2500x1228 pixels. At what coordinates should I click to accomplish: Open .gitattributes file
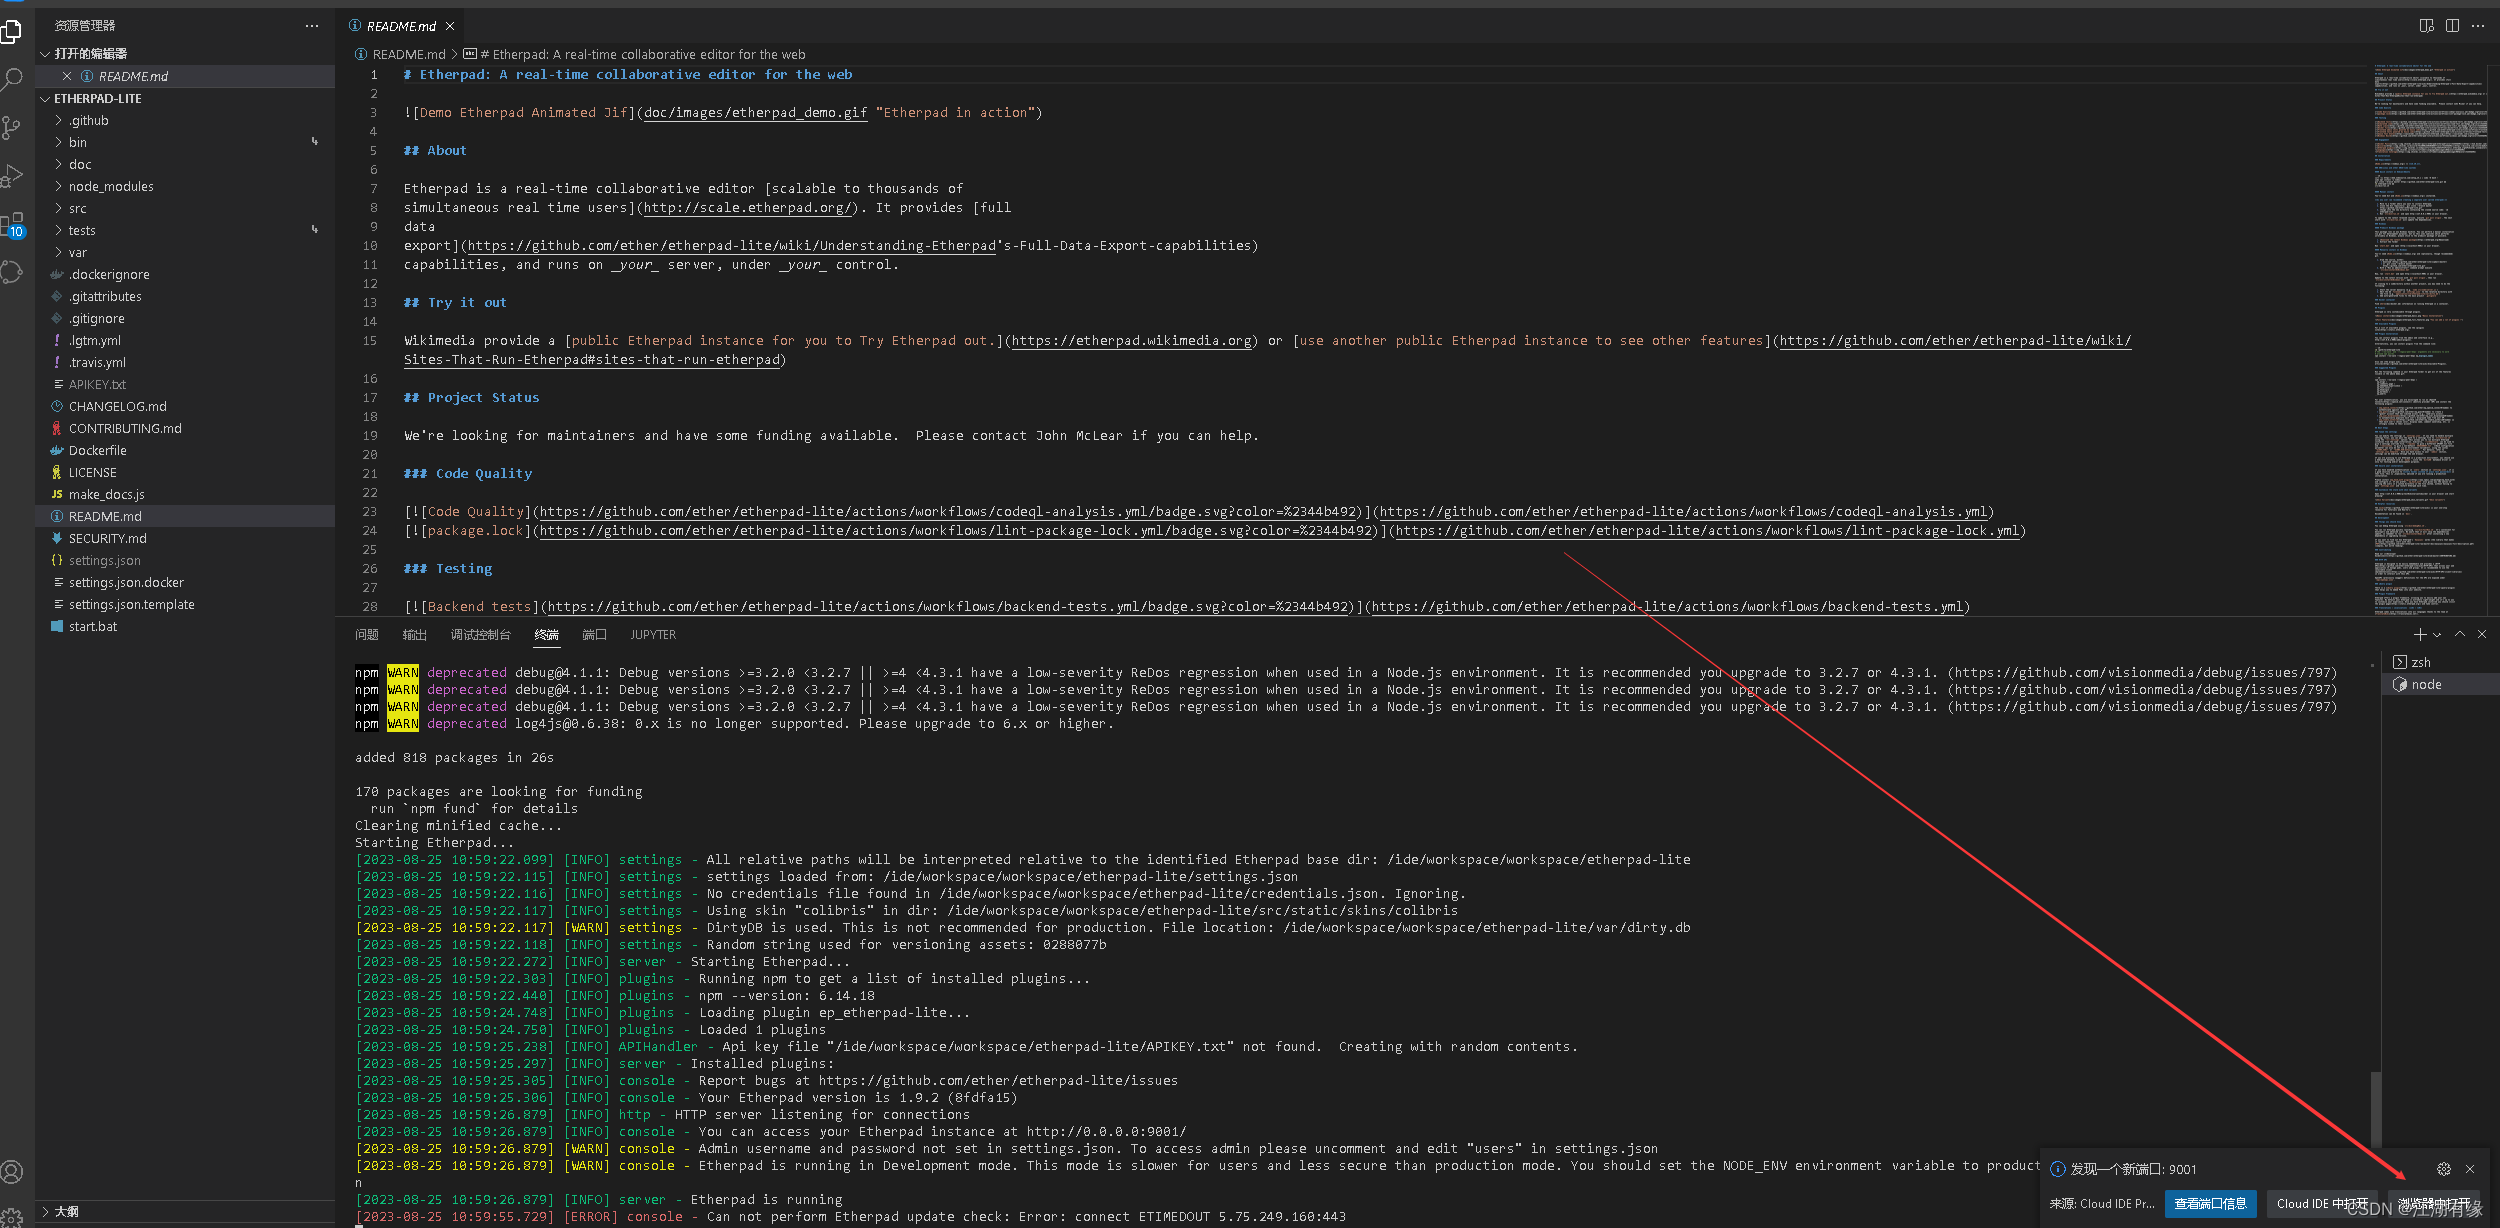[x=185, y=296]
